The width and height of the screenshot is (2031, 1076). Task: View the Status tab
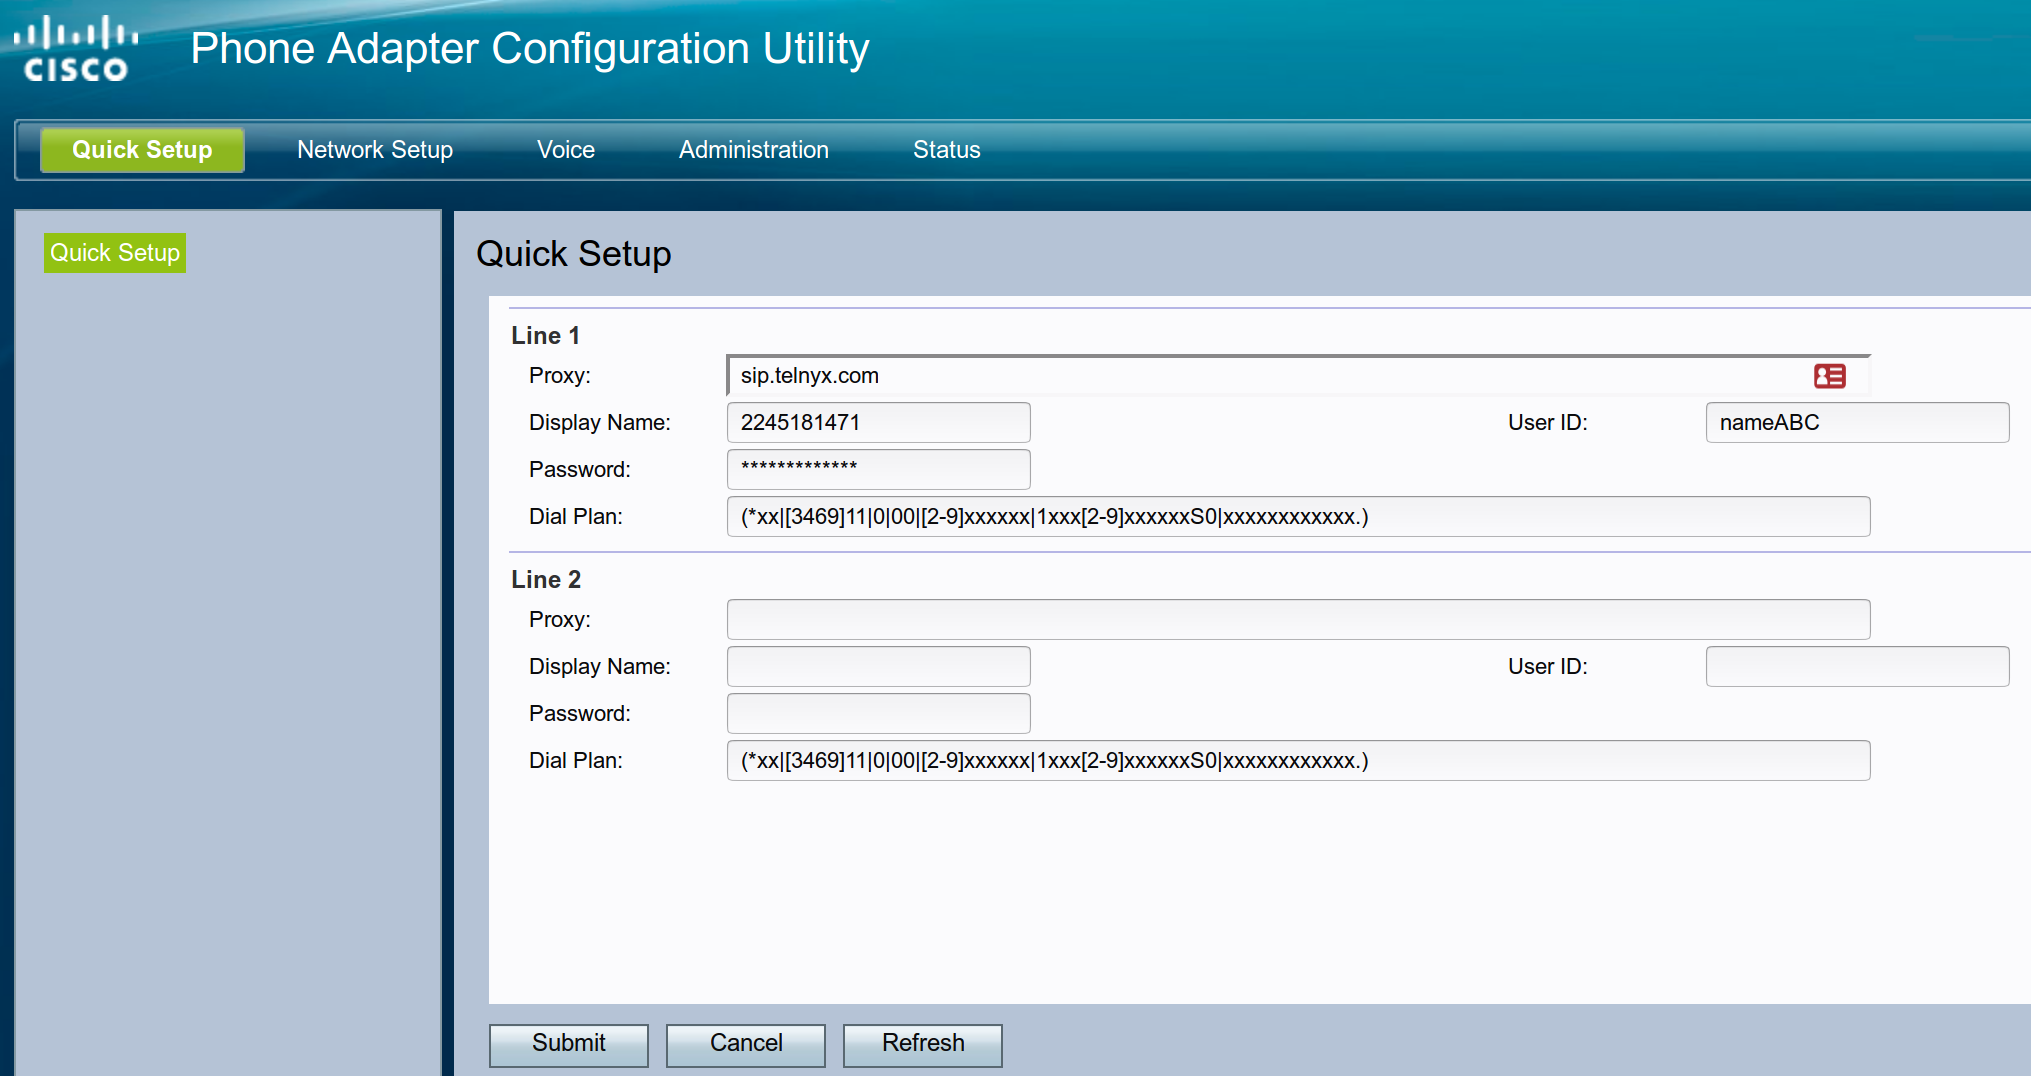947,150
